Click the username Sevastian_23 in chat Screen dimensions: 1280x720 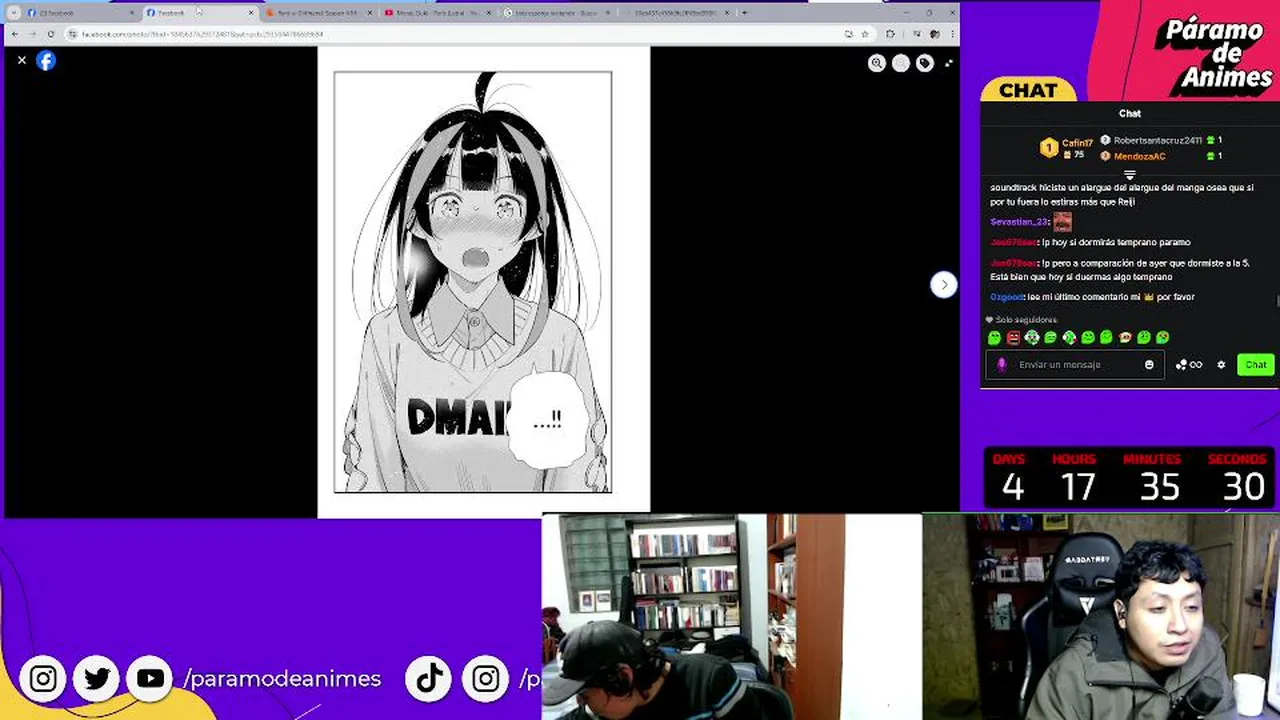[x=1019, y=222]
